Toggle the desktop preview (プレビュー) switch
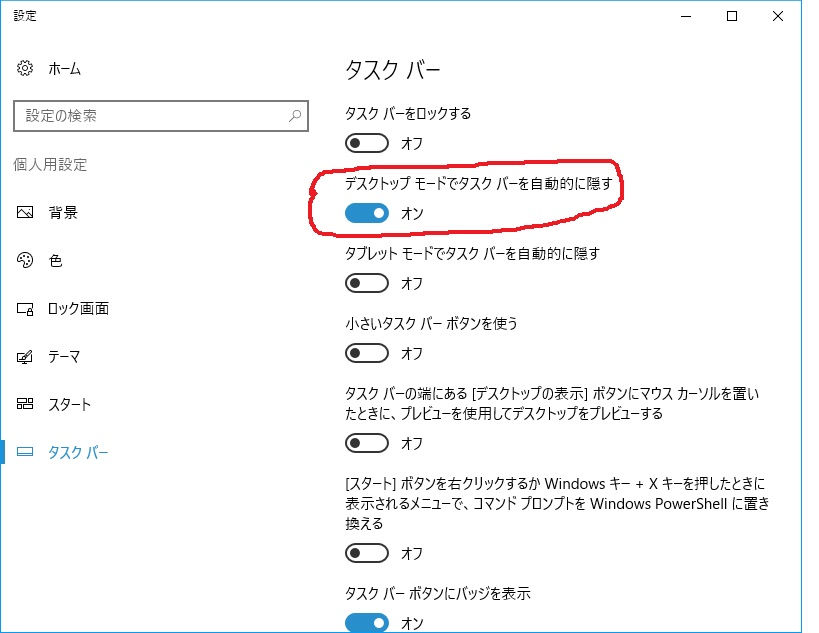Viewport: 819px width, 633px height. point(367,443)
